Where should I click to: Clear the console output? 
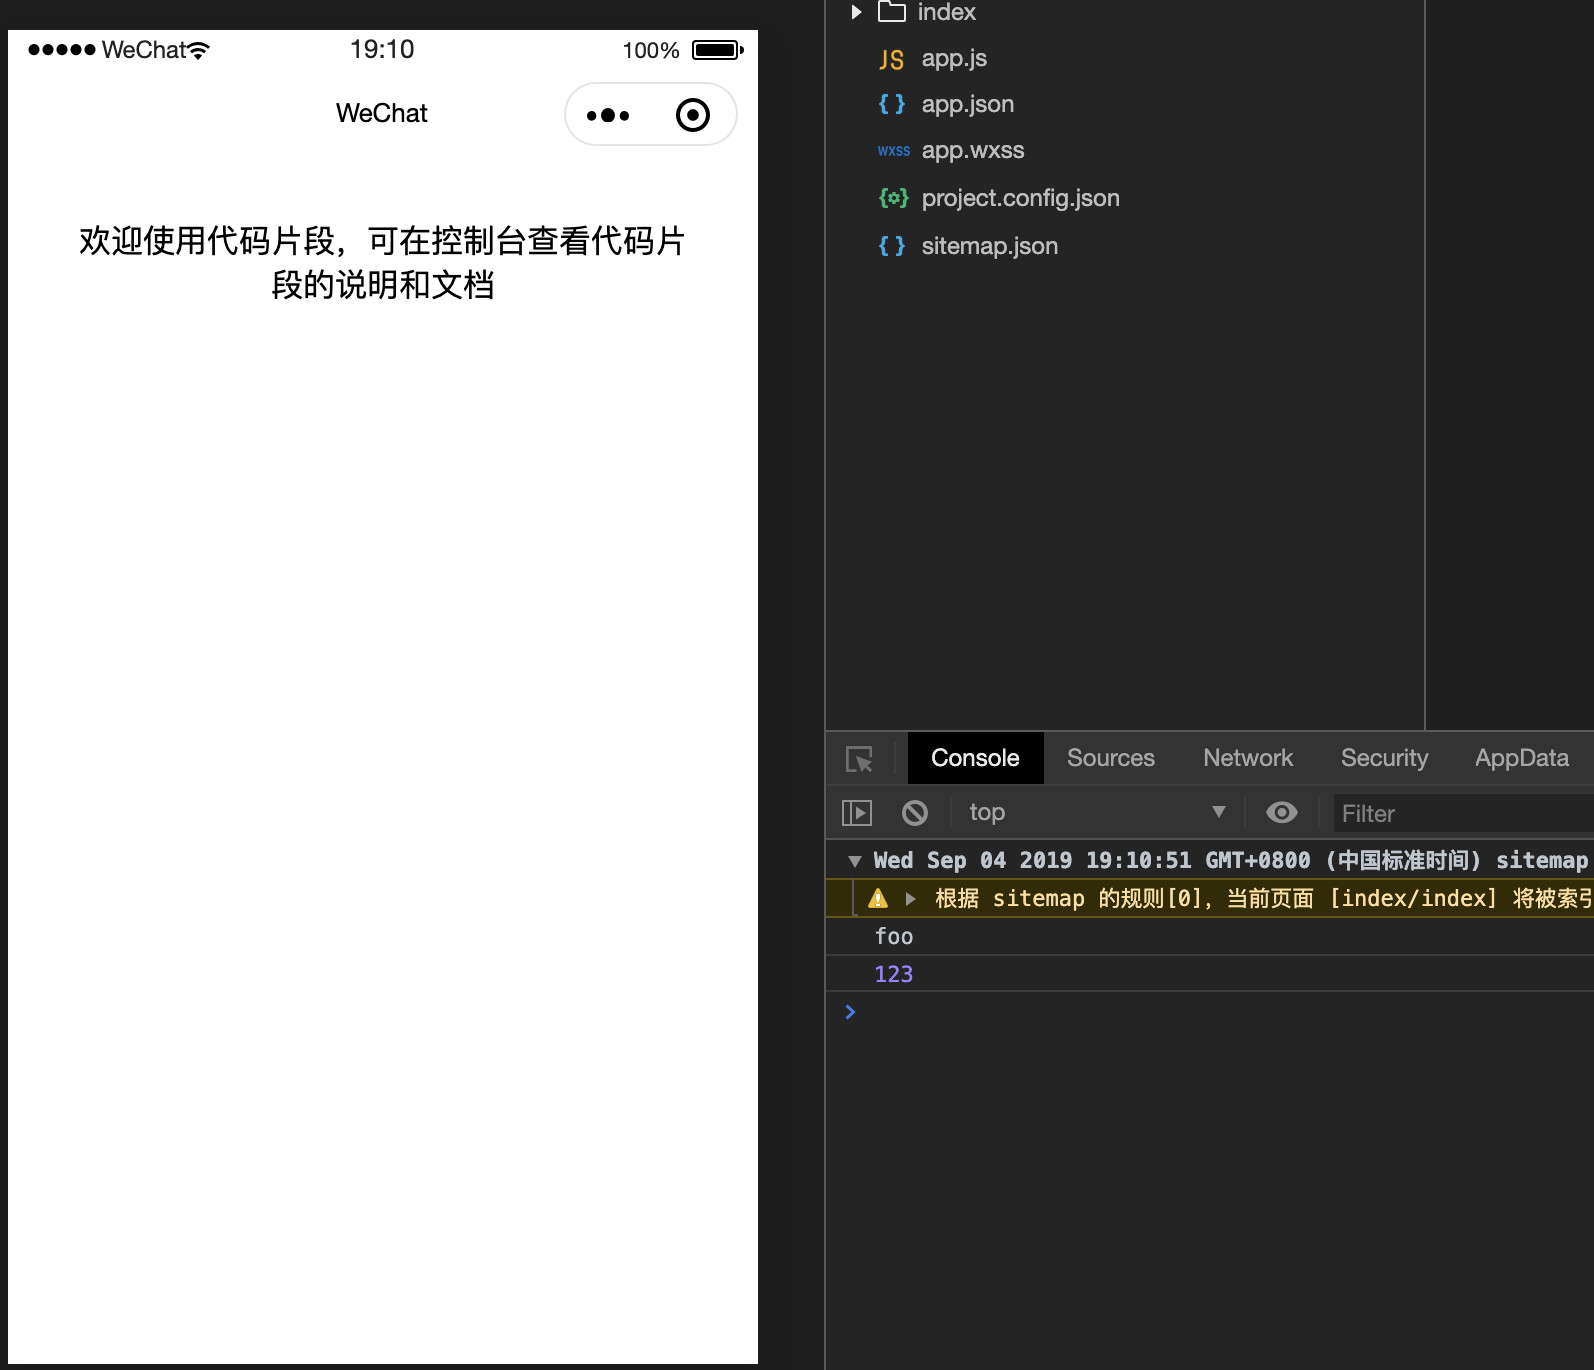(x=914, y=813)
